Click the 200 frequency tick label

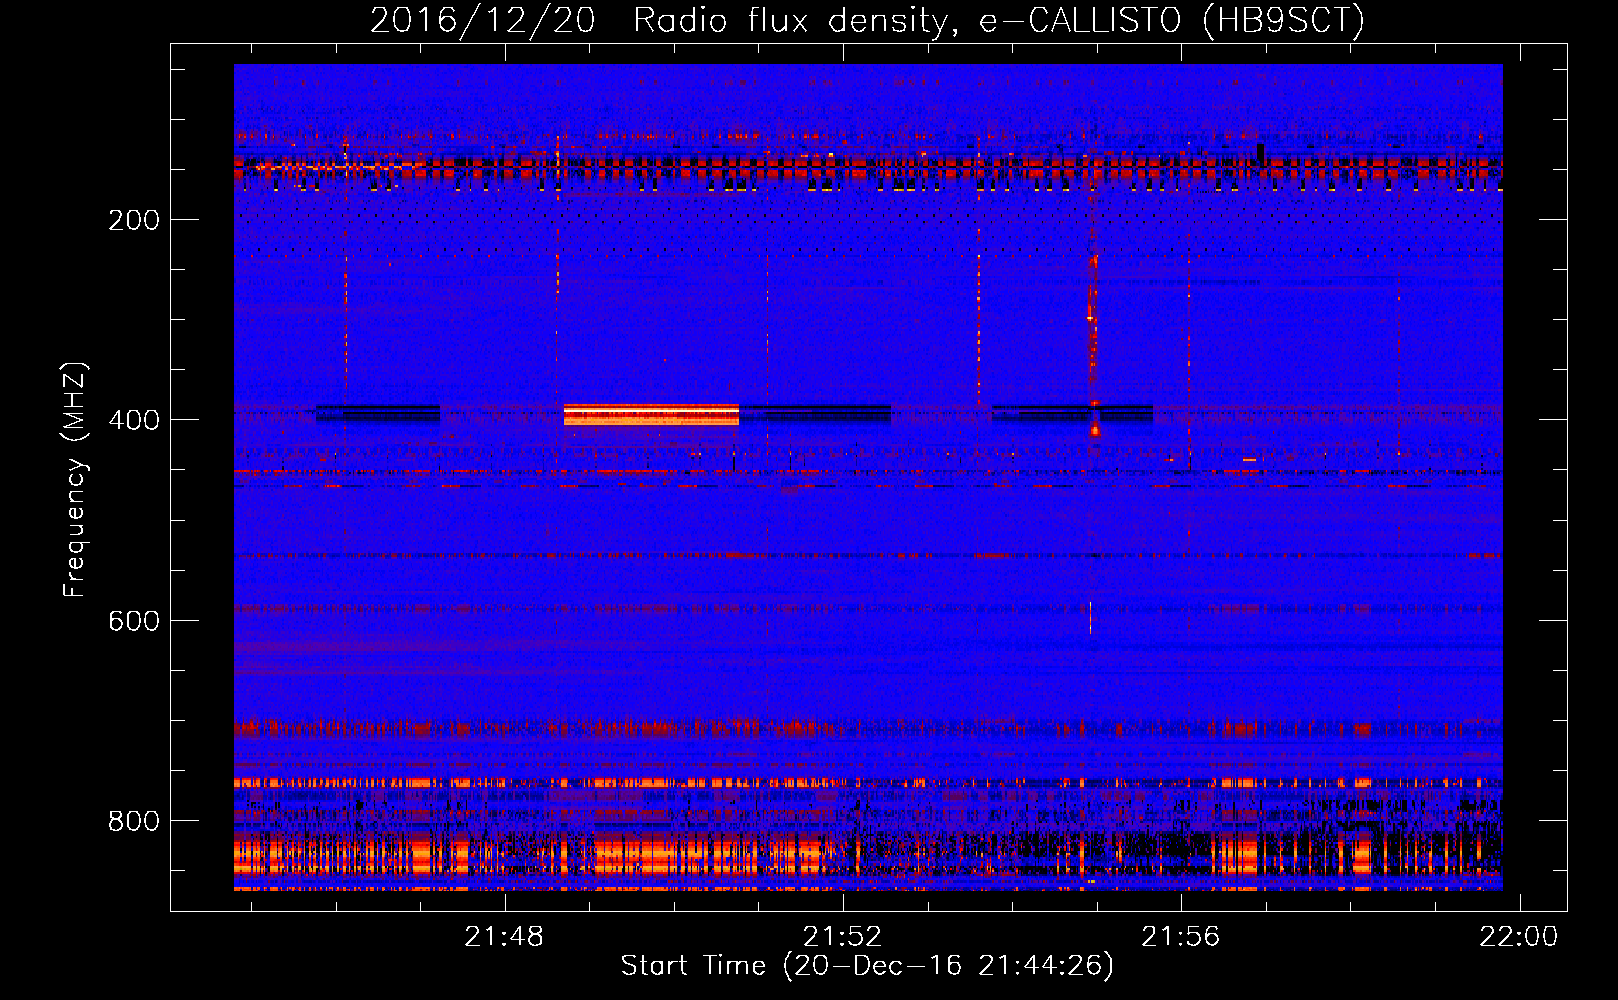(134, 220)
